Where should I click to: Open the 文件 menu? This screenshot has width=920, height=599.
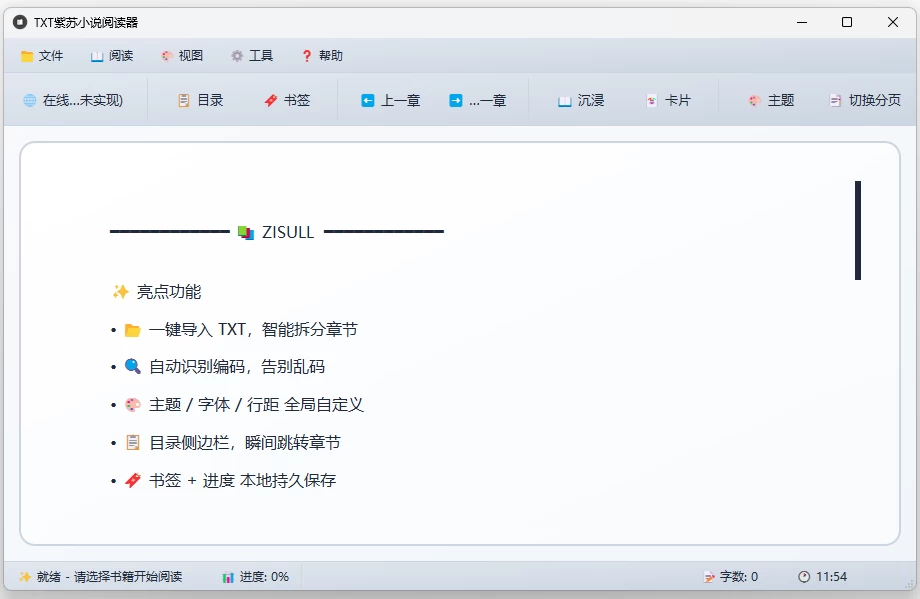[42, 56]
